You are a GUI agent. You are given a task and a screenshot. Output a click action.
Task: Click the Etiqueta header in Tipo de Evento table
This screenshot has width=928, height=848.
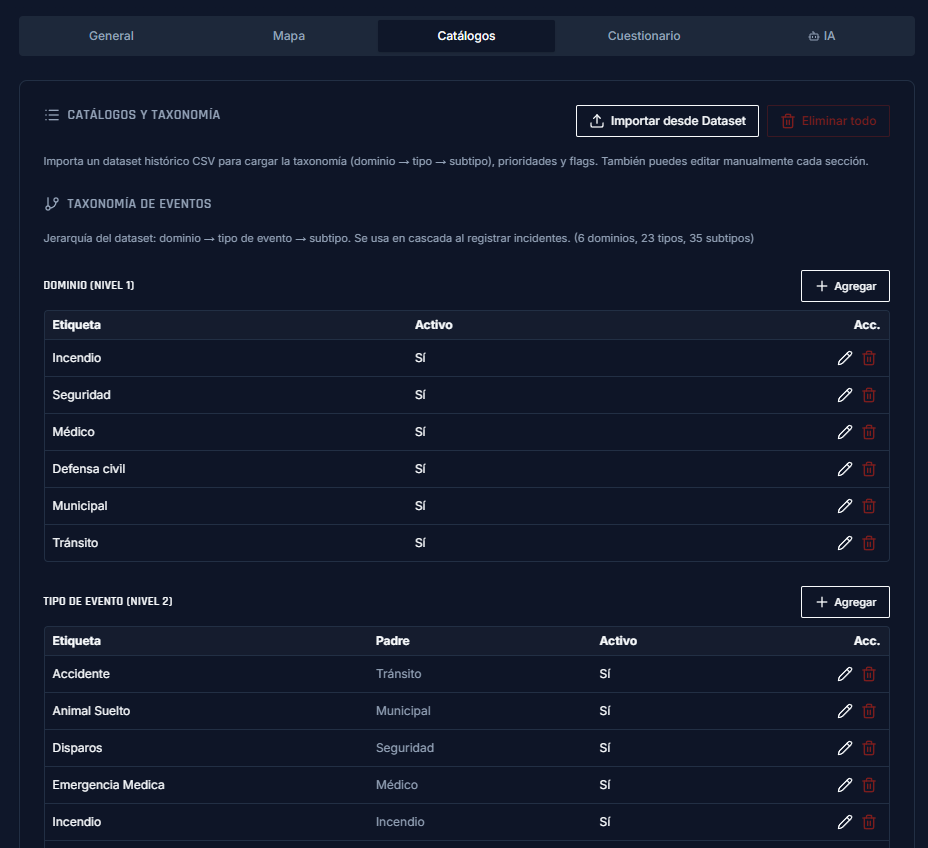[76, 641]
